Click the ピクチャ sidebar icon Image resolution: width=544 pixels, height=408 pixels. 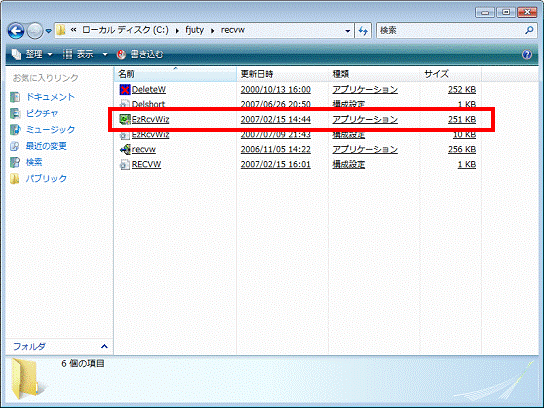tap(15, 113)
